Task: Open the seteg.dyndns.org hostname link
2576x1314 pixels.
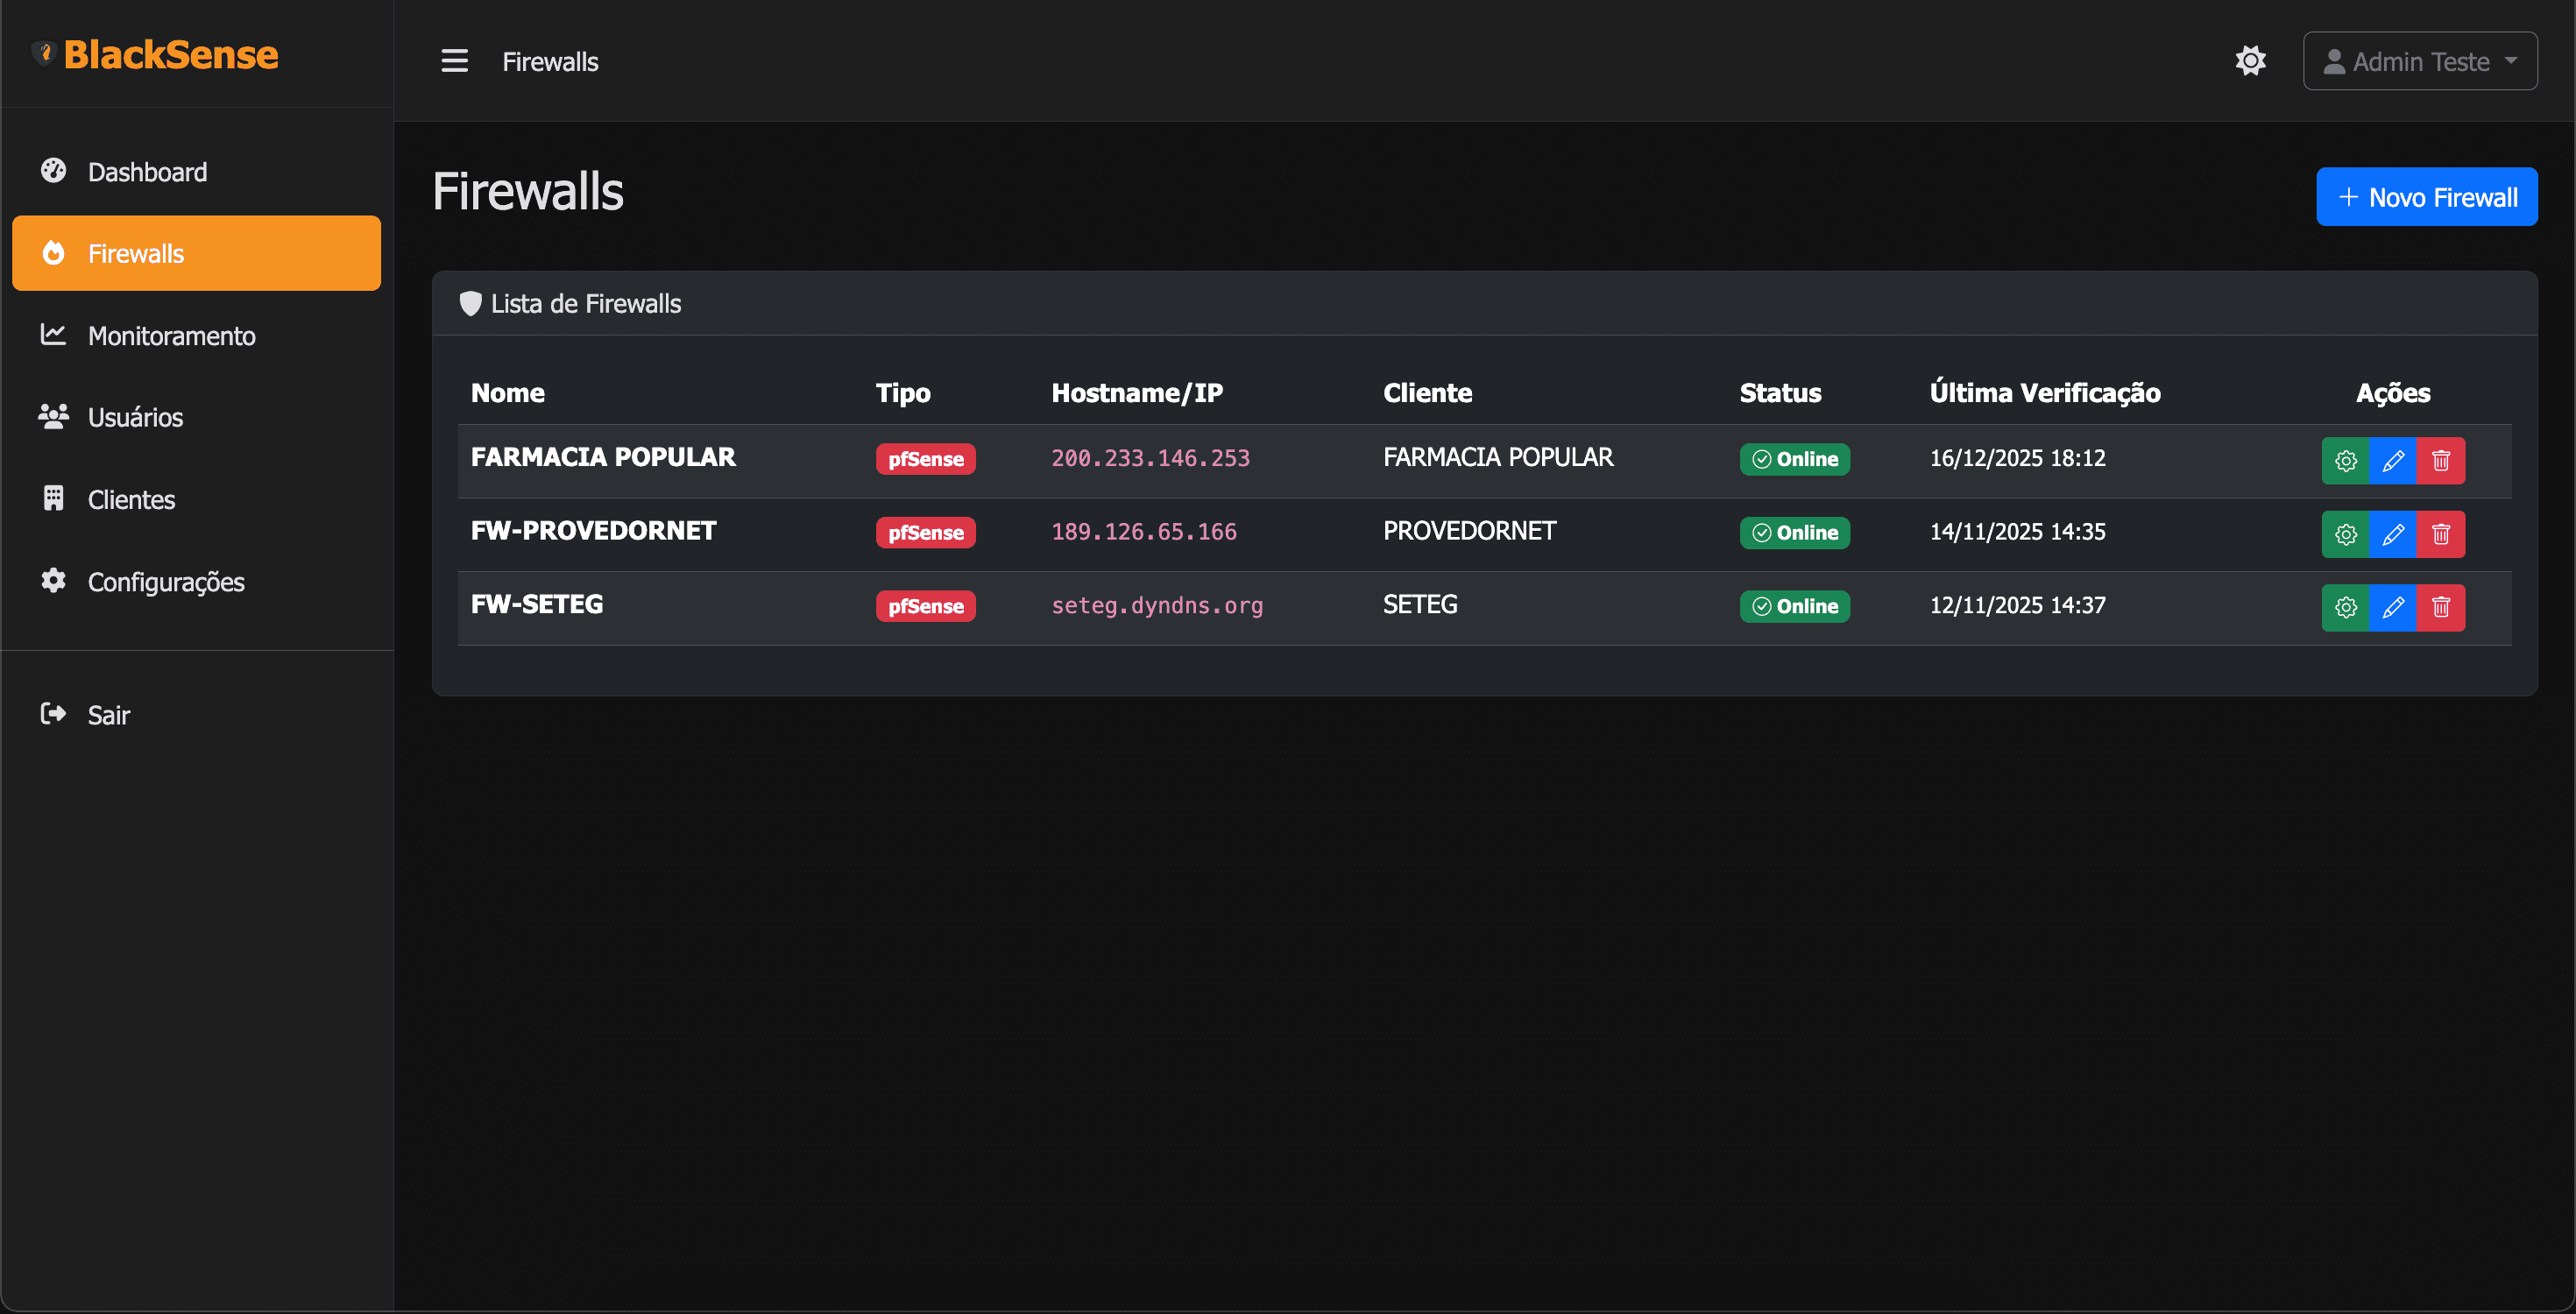Action: pos(1157,605)
